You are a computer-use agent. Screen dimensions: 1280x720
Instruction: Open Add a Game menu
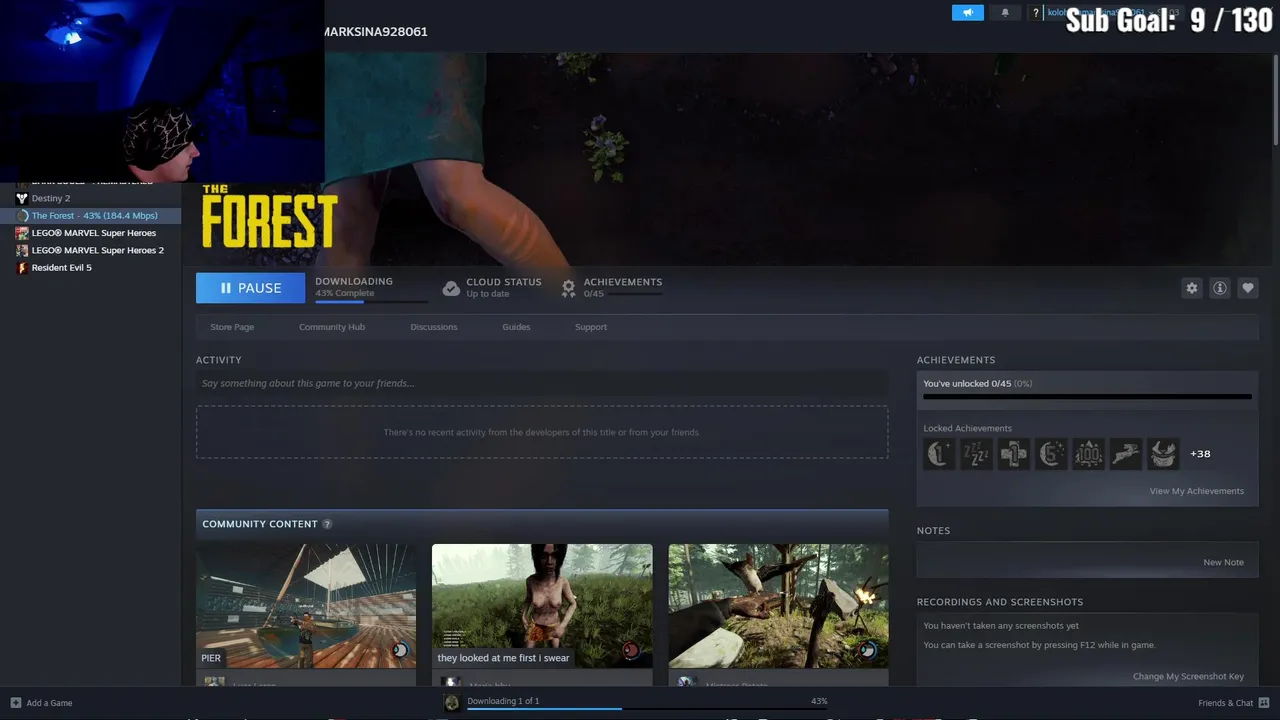coord(41,703)
